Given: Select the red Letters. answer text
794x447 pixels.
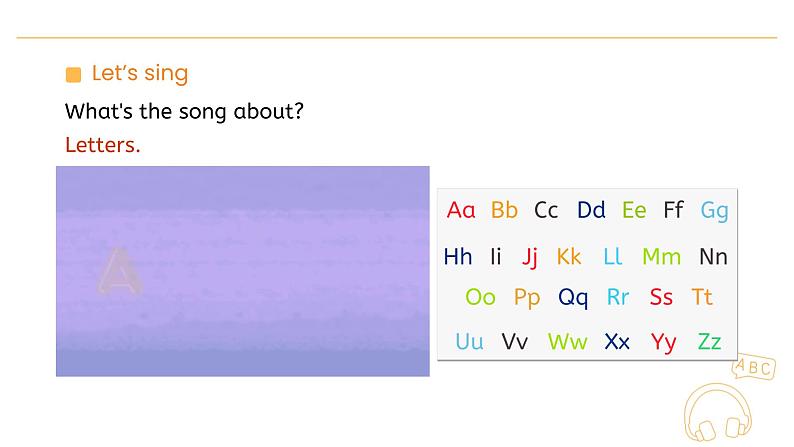Looking at the screenshot, I should pos(102,145).
